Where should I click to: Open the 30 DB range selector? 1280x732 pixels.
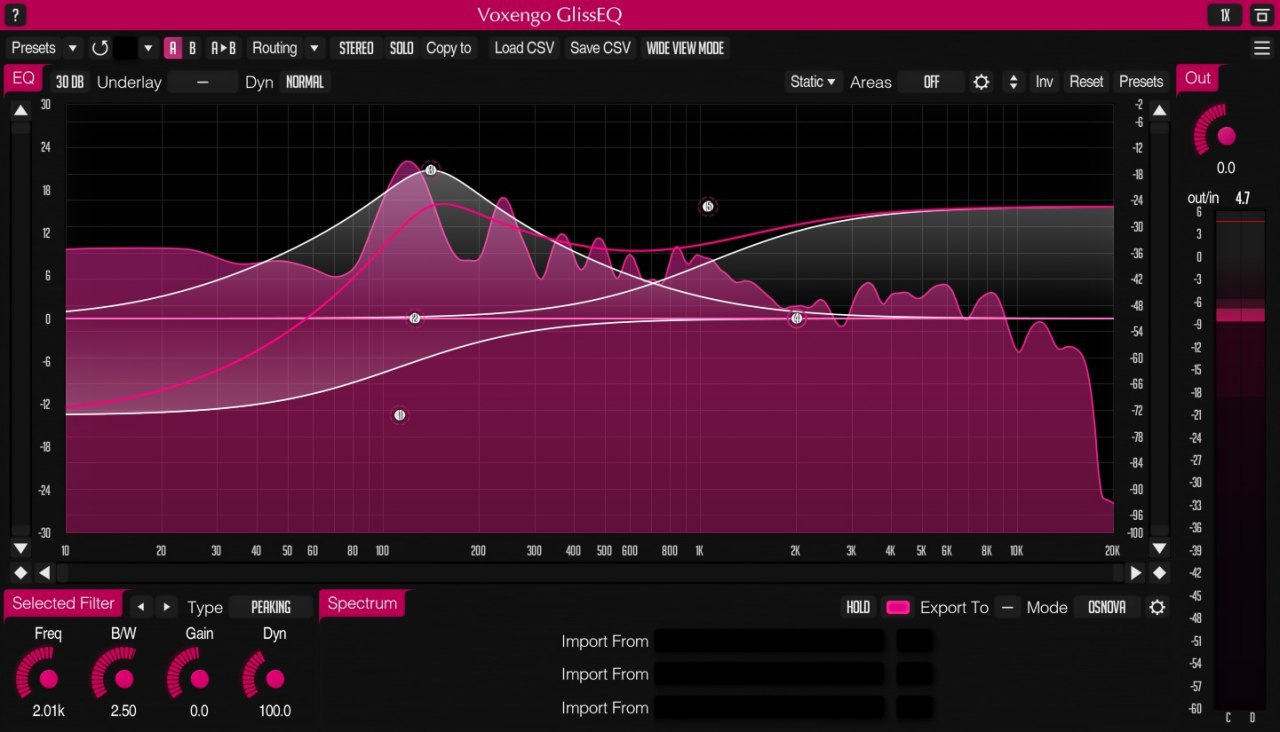tap(69, 82)
